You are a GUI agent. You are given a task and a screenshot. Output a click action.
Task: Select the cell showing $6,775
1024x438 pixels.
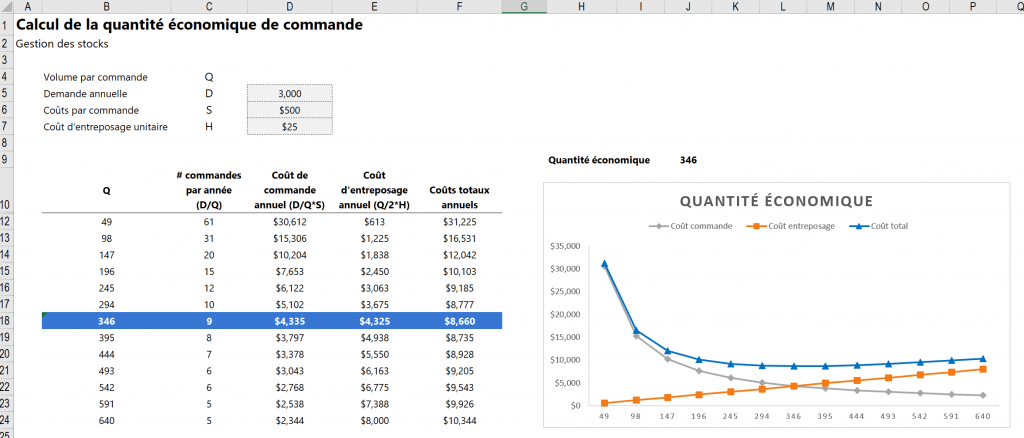(374, 387)
